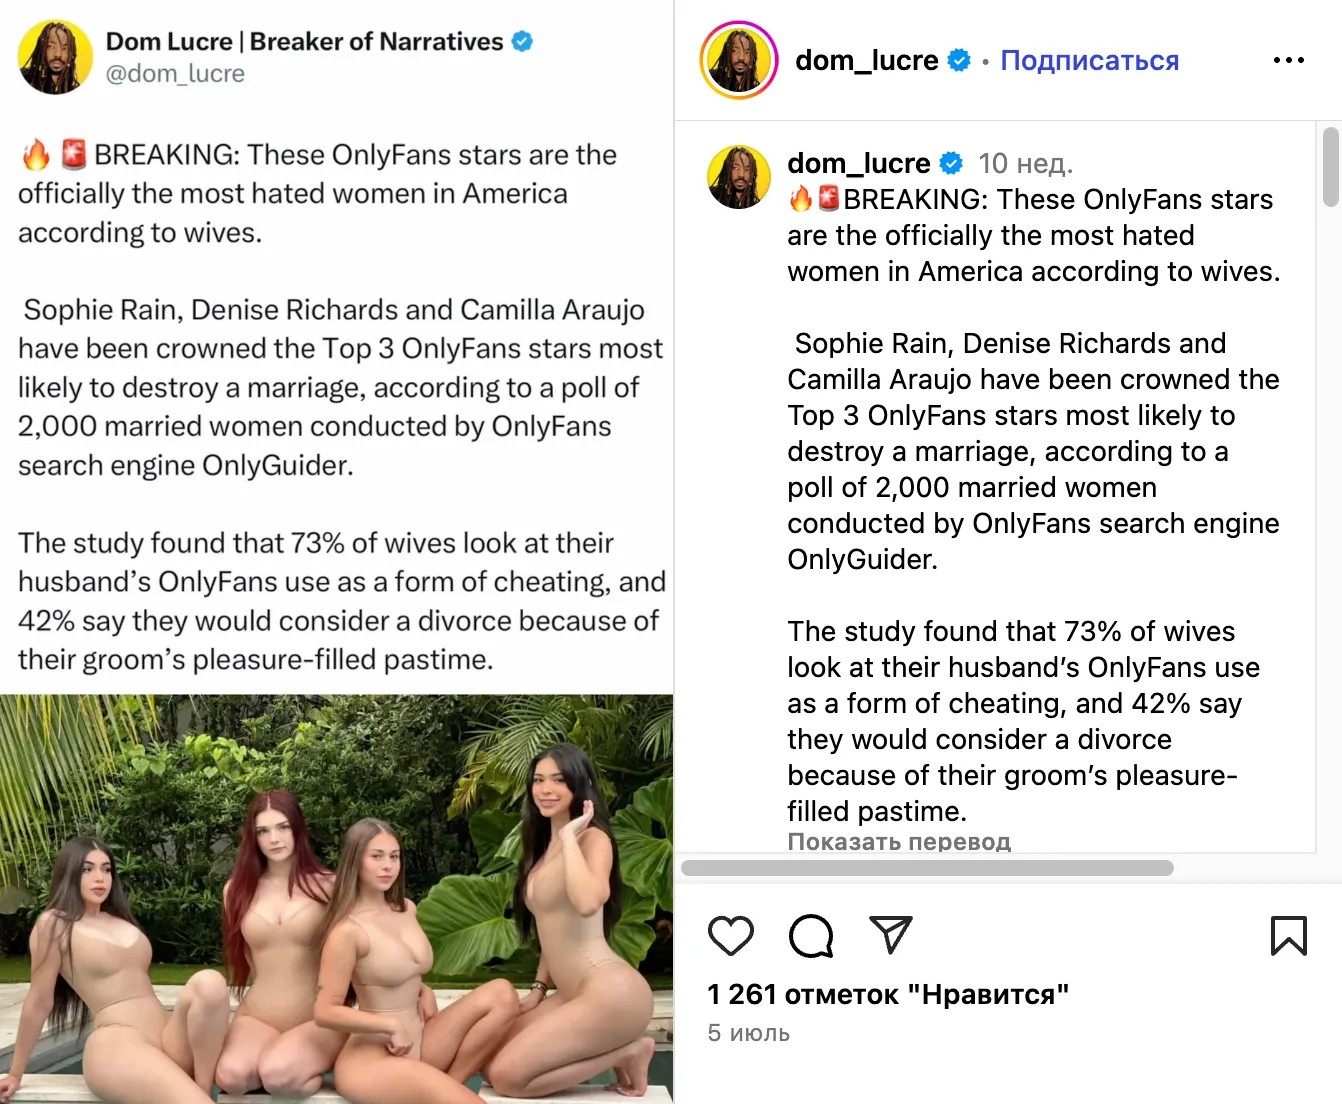Save the post with the bookmark icon
This screenshot has width=1342, height=1104.
tap(1288, 936)
